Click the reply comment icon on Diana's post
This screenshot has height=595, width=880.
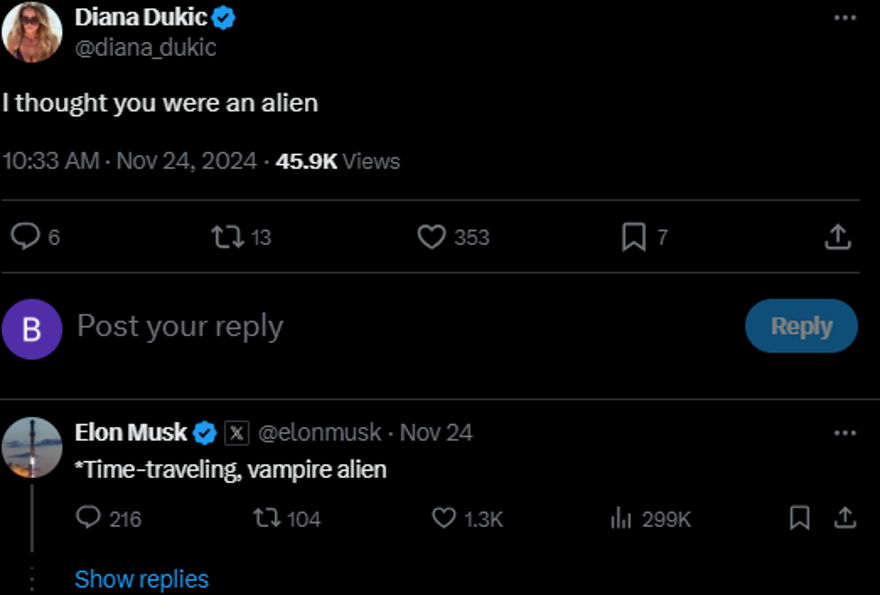point(24,237)
